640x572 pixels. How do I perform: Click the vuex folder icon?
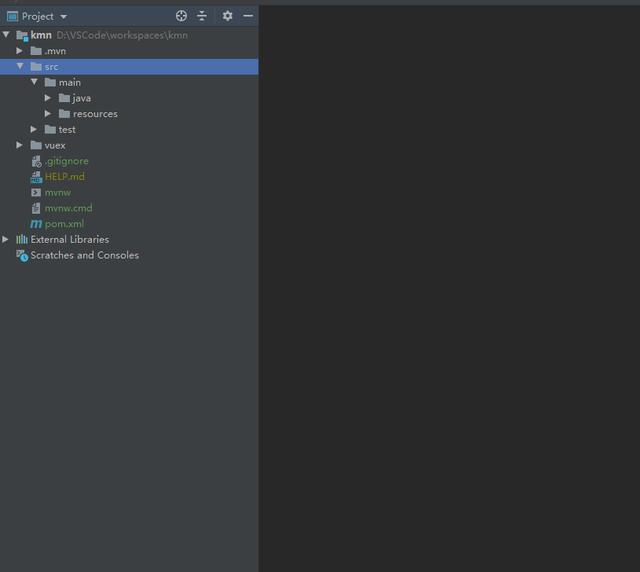point(36,145)
